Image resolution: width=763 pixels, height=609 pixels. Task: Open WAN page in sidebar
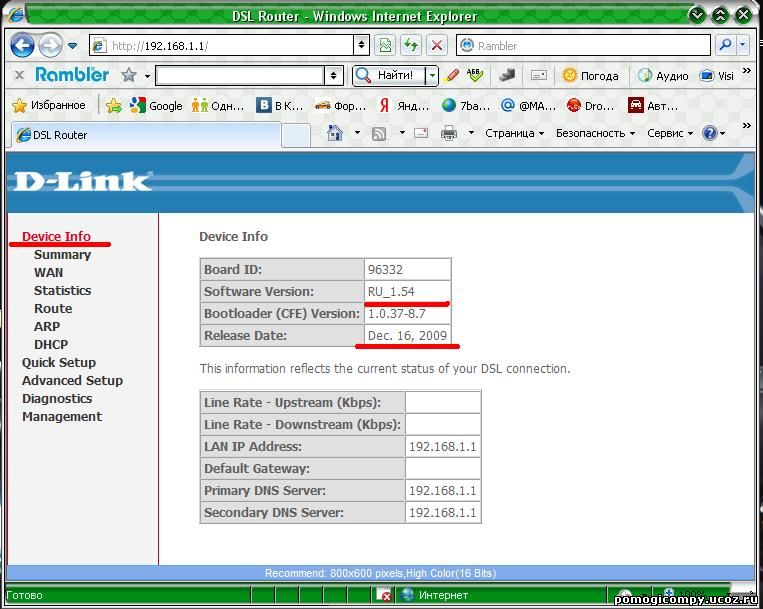coord(49,272)
